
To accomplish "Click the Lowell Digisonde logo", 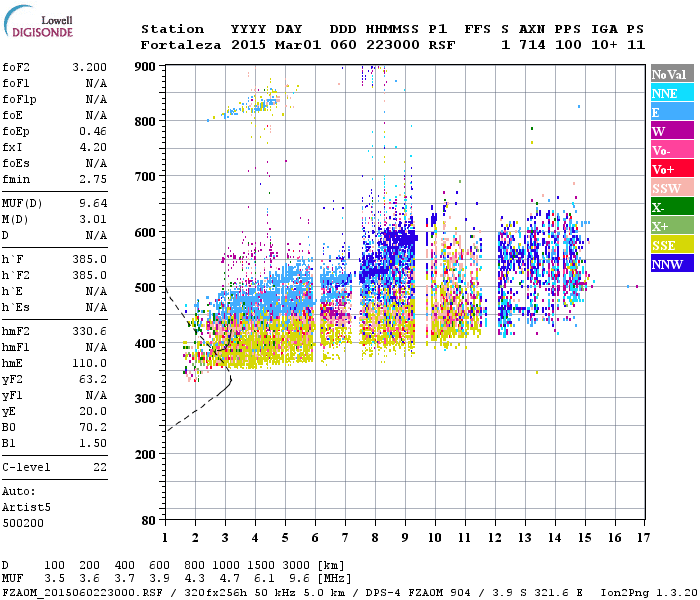I will [x=38, y=21].
